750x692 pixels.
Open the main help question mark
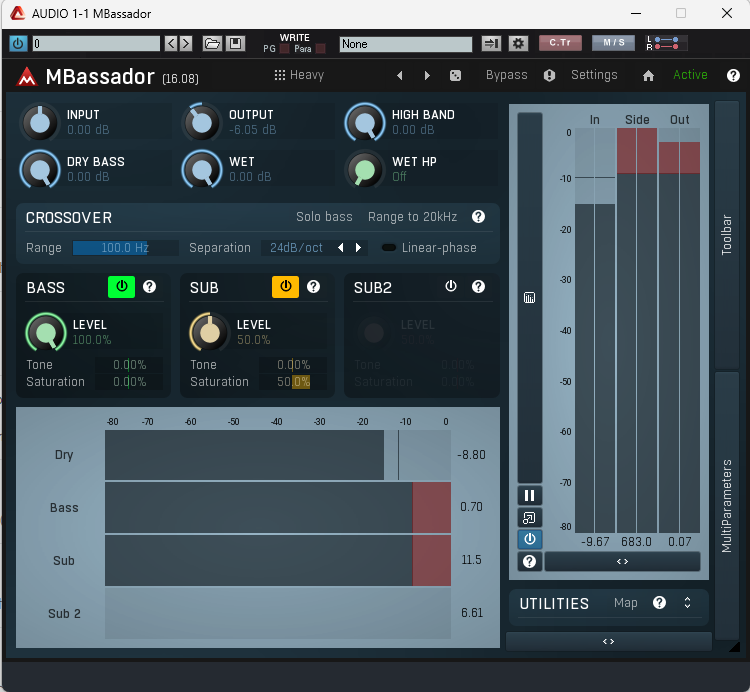click(733, 76)
